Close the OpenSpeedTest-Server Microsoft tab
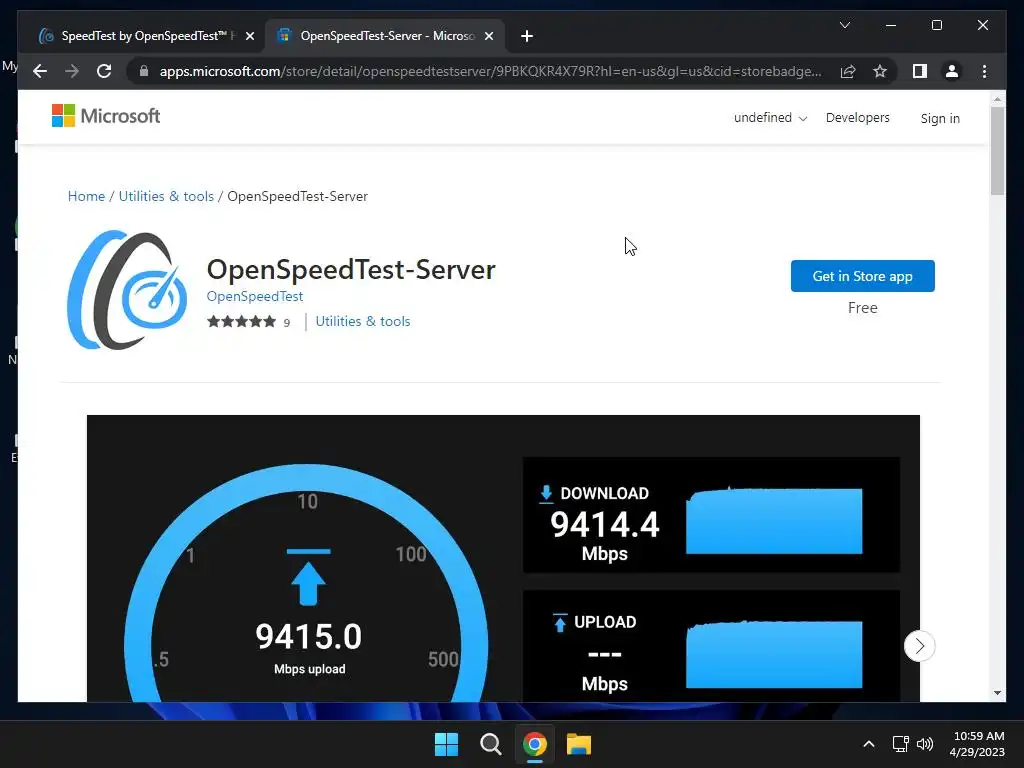The image size is (1024, 768). point(488,36)
